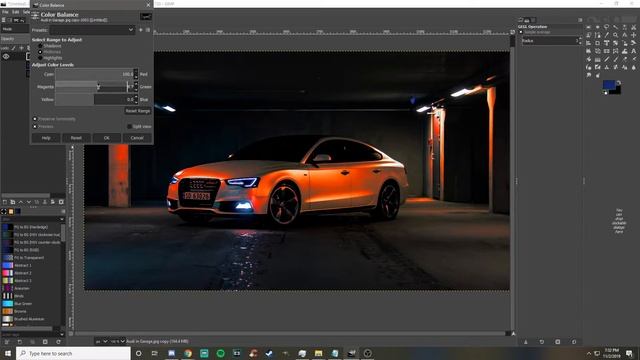Save preset with plus icon beside Presets
This screenshot has width=640, height=360.
(141, 30)
